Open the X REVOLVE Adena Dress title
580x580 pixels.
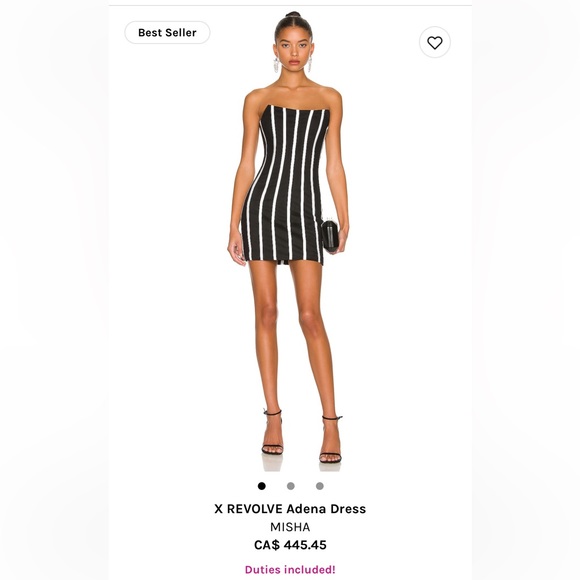[x=290, y=509]
